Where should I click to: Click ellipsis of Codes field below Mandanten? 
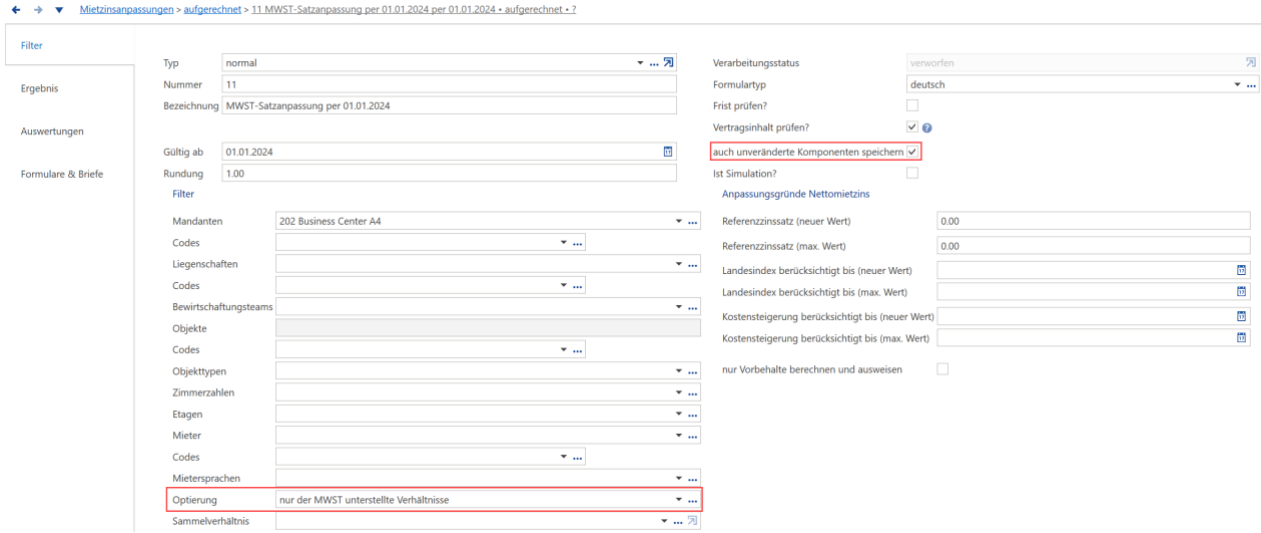577,242
